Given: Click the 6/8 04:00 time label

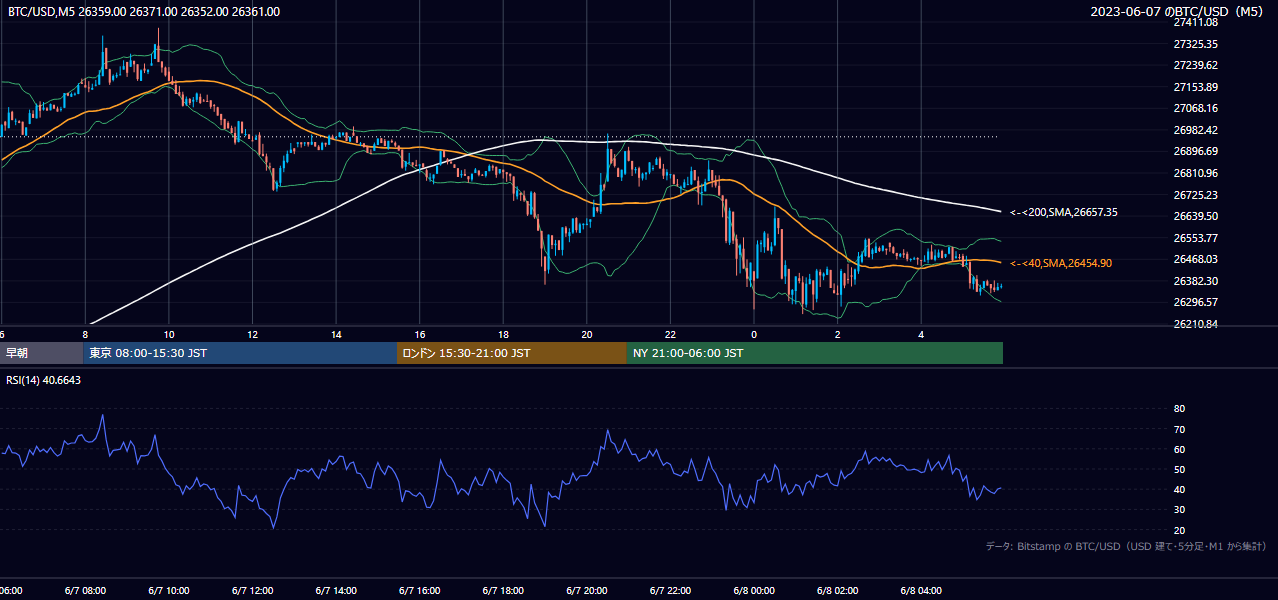Looking at the screenshot, I should click(920, 591).
